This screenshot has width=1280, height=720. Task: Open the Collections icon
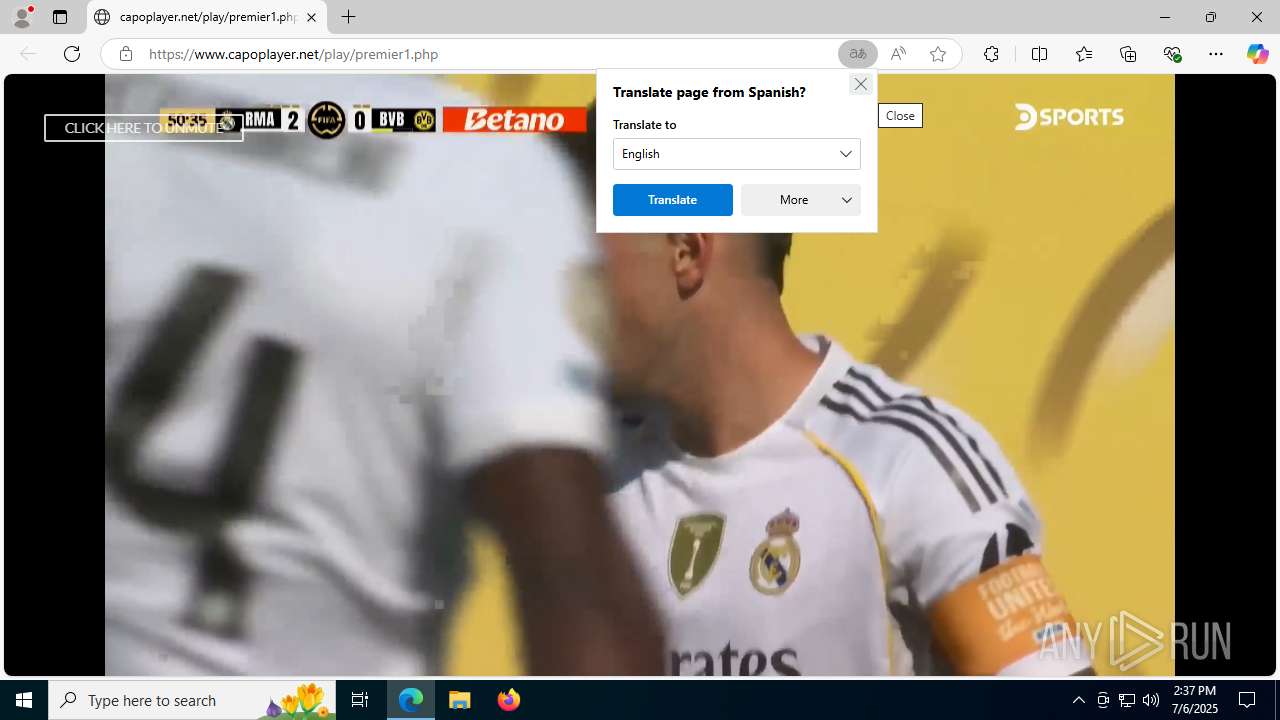tap(1128, 54)
